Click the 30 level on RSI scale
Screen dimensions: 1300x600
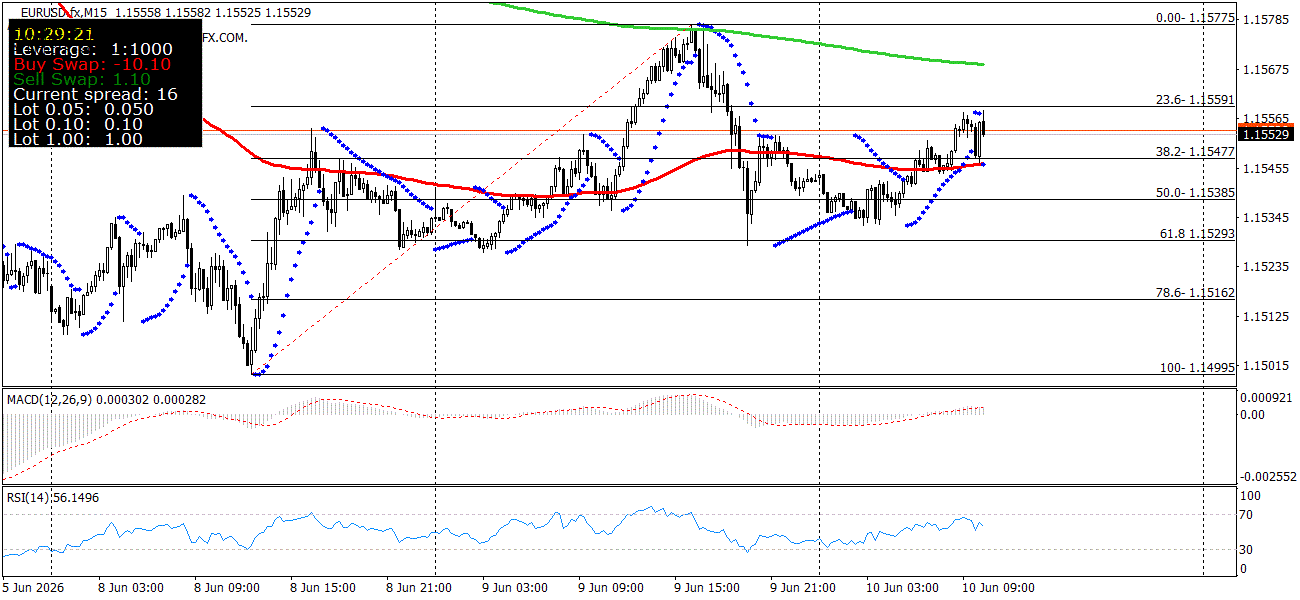[x=1247, y=549]
